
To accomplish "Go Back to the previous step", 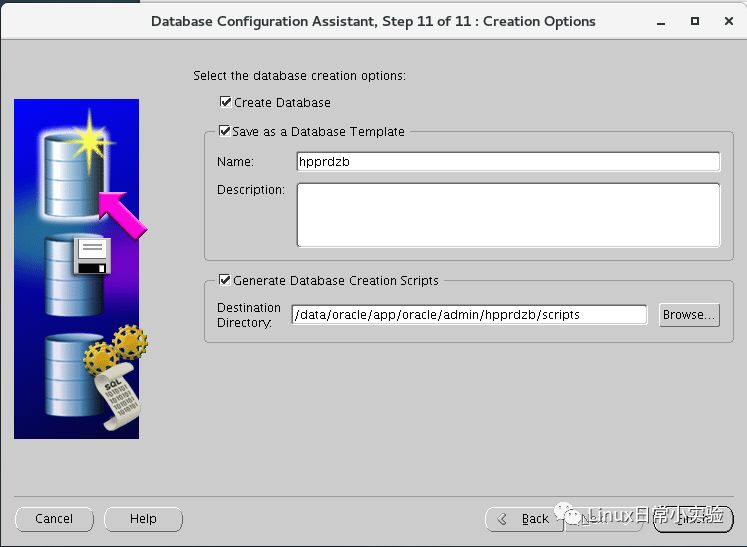I will coord(524,519).
